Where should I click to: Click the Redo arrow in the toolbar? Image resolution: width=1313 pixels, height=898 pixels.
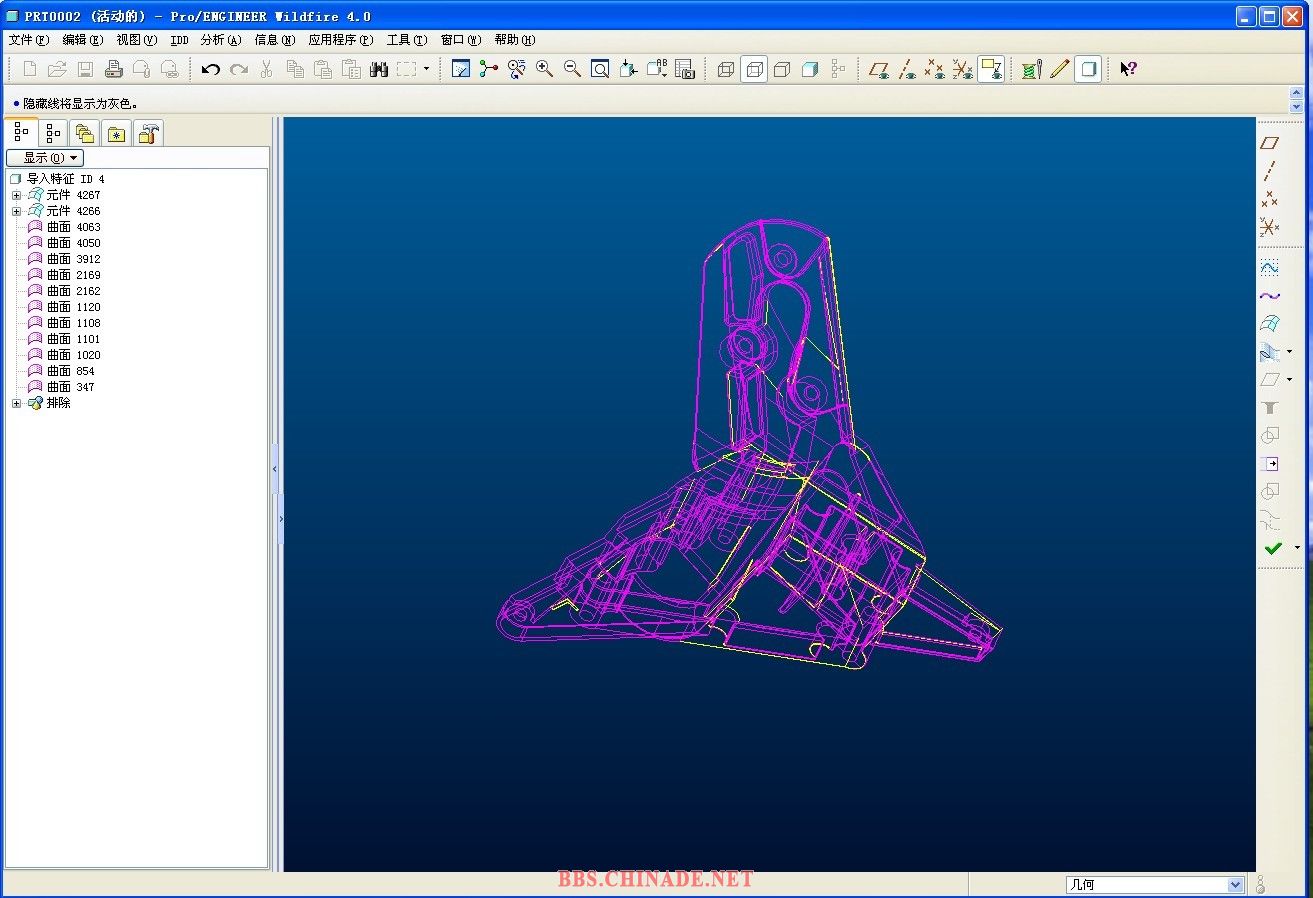238,69
